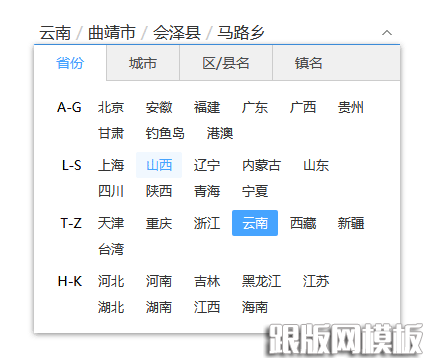Choose 江西 province

tap(207, 307)
